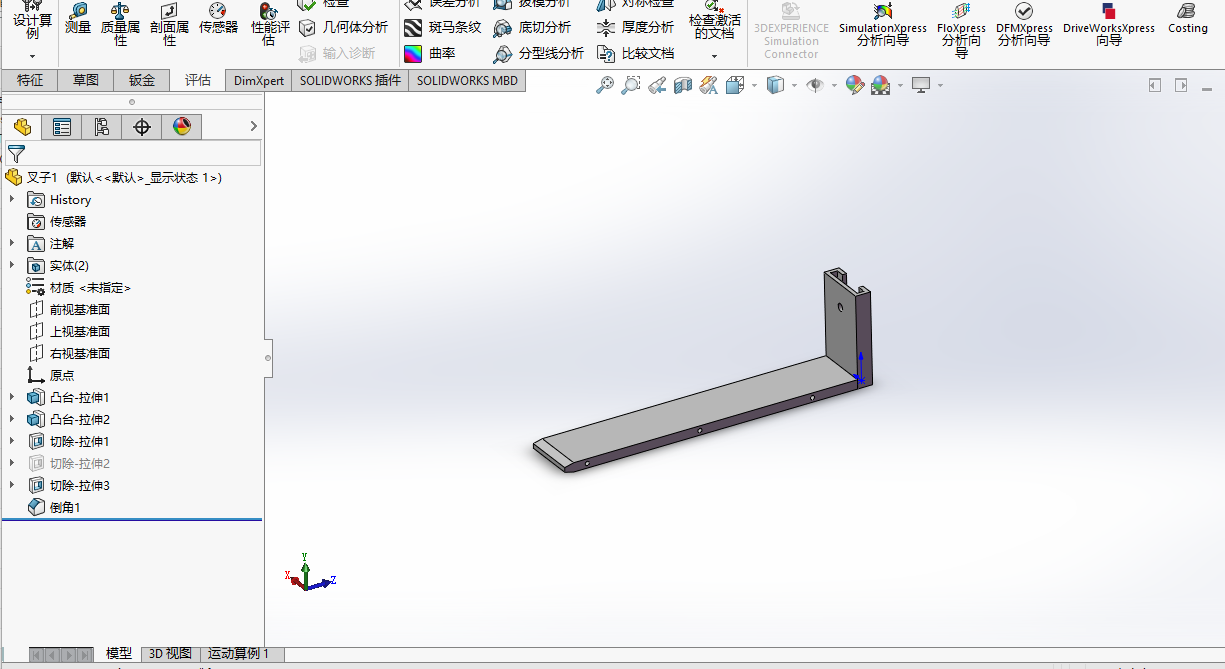Select 材质 <未指定> material item
Screen dimensions: 1225x669
pyautogui.click(x=79, y=287)
